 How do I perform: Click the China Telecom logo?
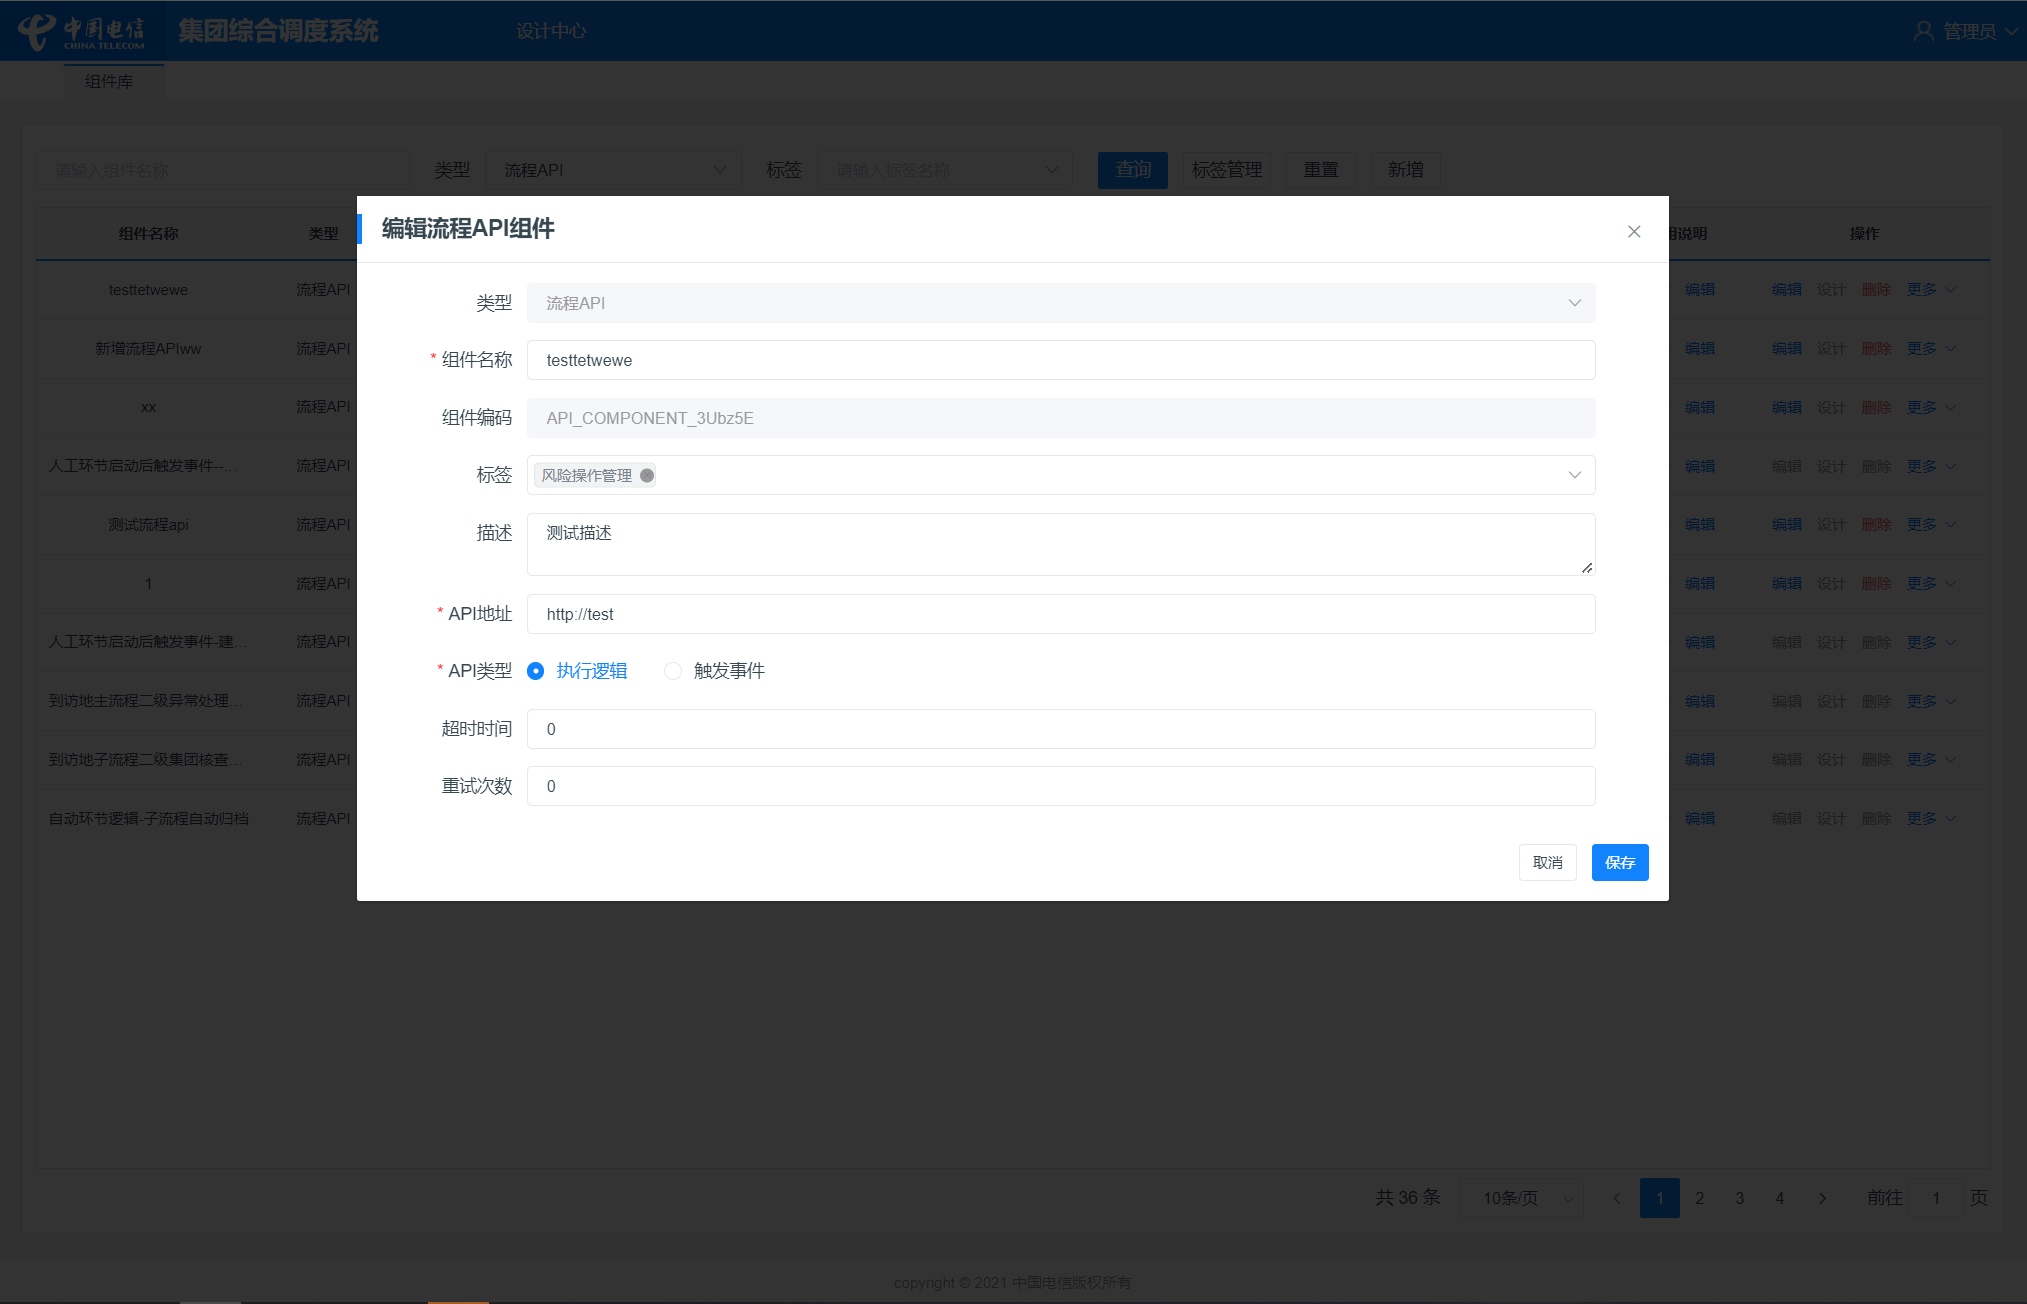[82, 32]
